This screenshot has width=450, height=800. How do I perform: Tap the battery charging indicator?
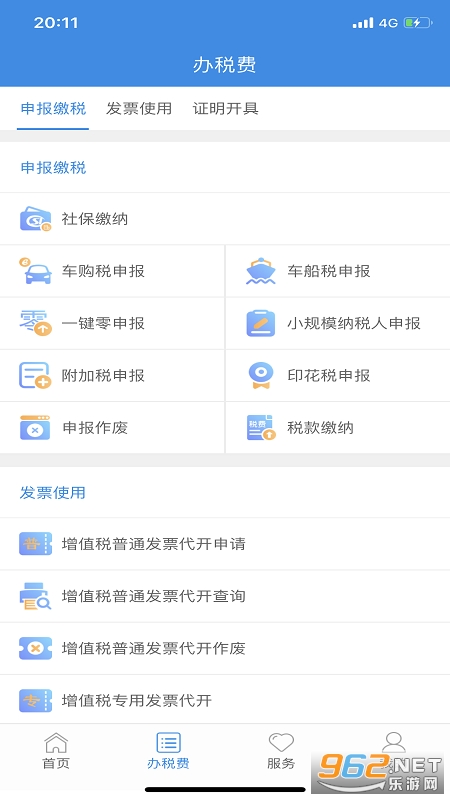pos(418,23)
